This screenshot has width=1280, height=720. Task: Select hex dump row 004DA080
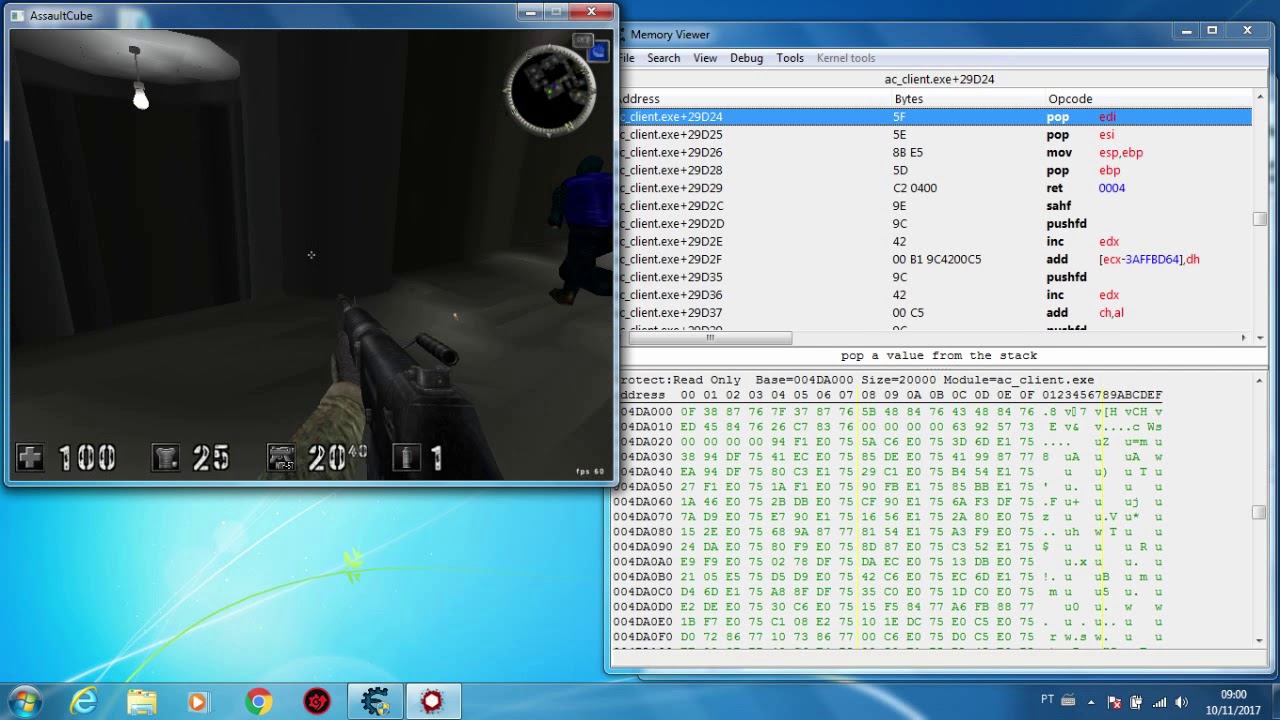tap(888, 532)
